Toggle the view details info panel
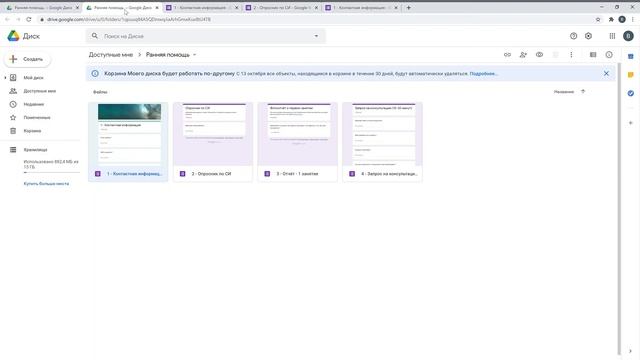This screenshot has height=360, width=640. tap(609, 55)
